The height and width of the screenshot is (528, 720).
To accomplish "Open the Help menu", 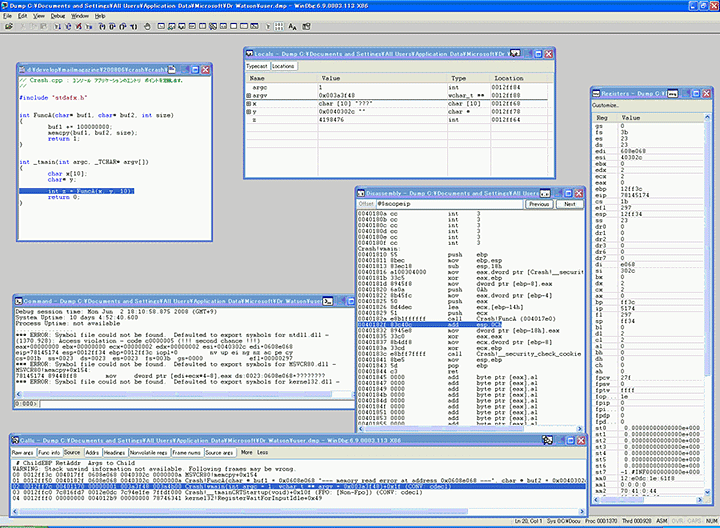I will pos(100,16).
